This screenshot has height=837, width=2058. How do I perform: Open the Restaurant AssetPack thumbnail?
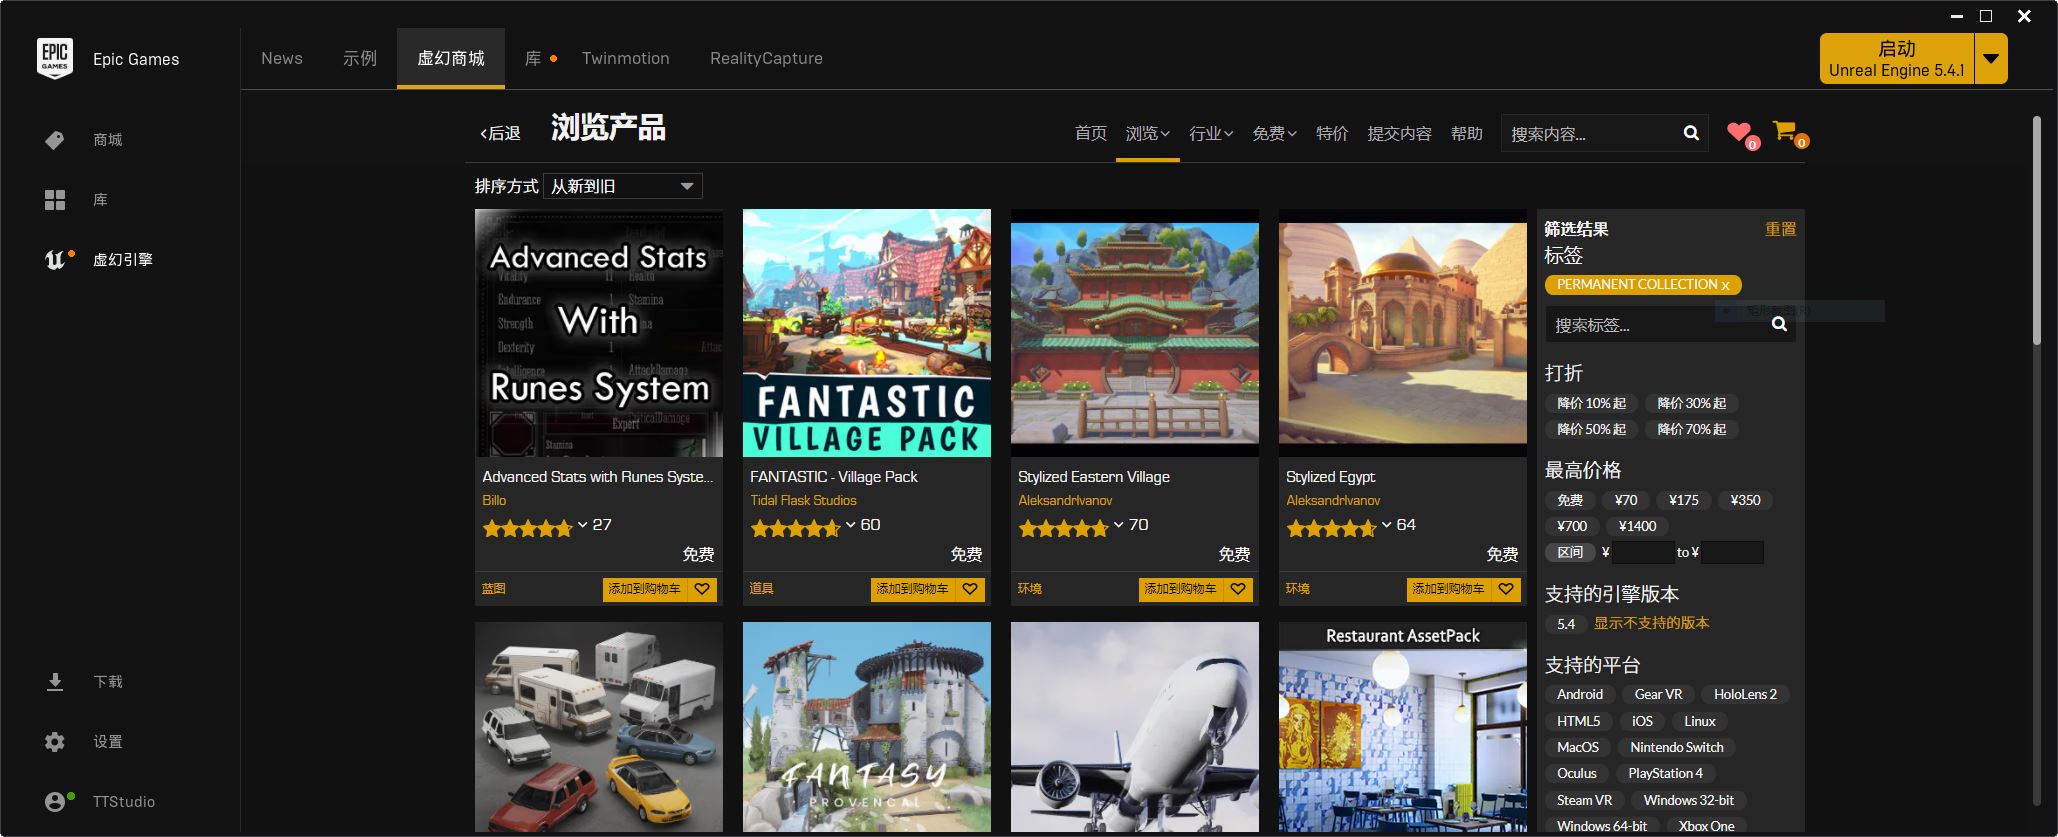[x=1403, y=727]
